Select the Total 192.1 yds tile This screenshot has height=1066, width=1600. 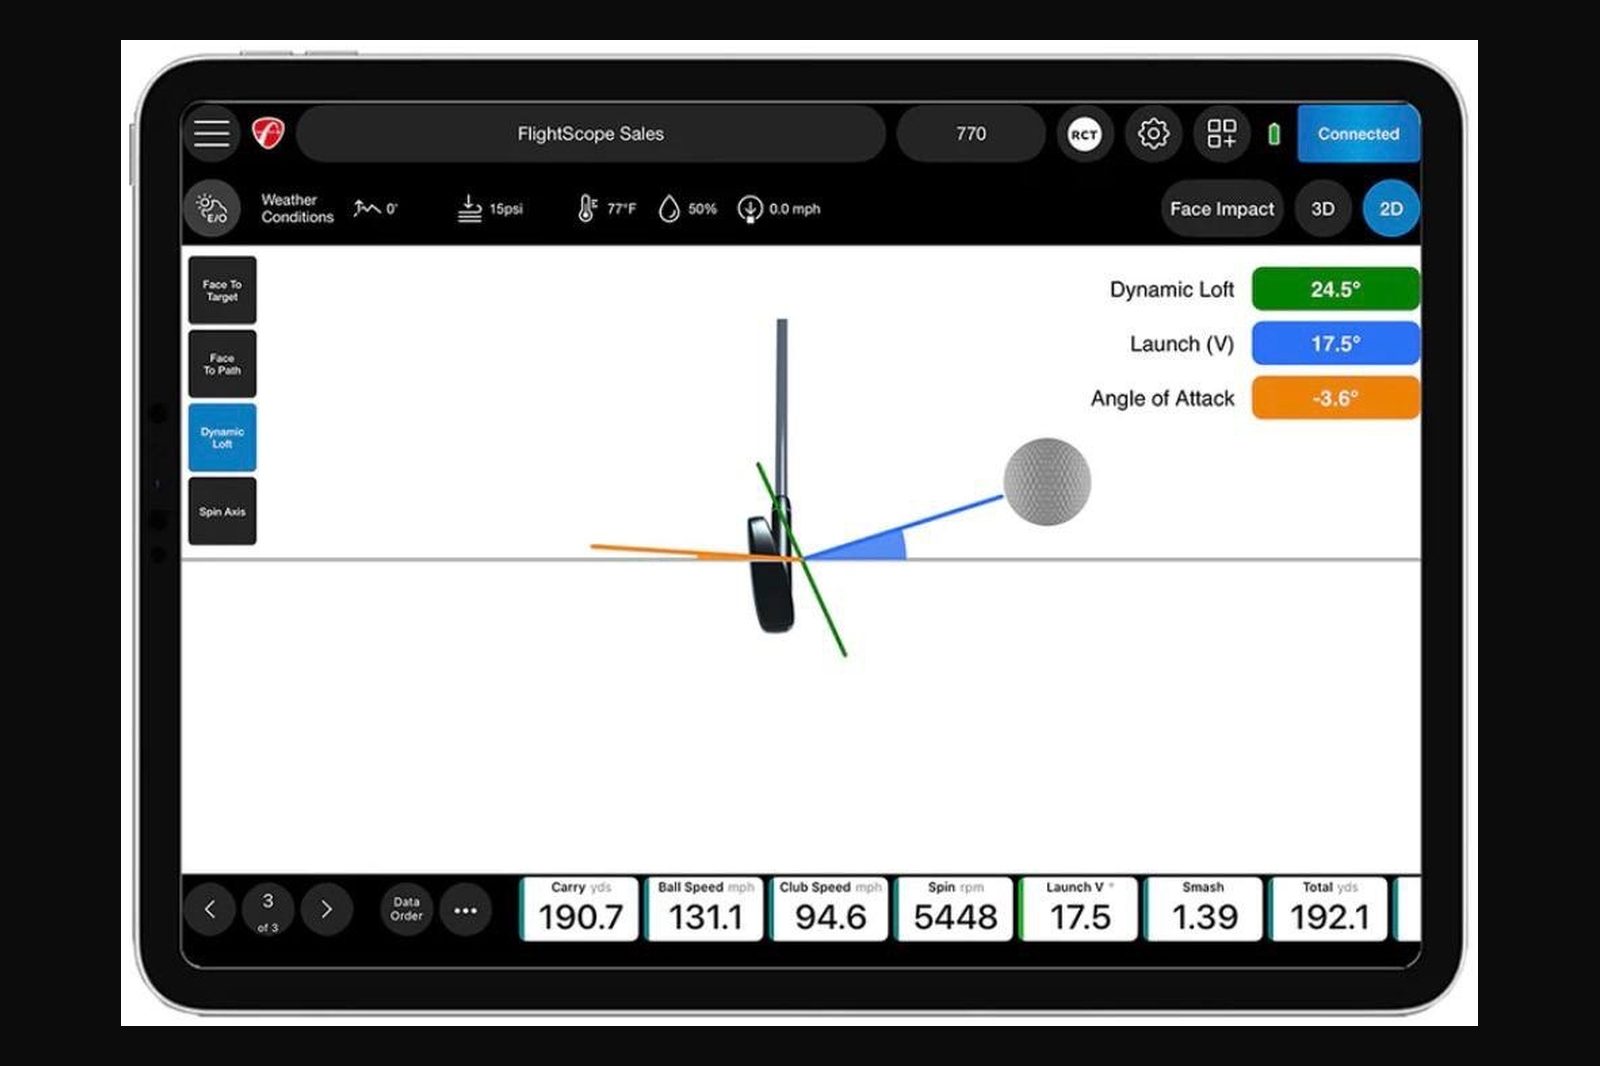point(1329,909)
